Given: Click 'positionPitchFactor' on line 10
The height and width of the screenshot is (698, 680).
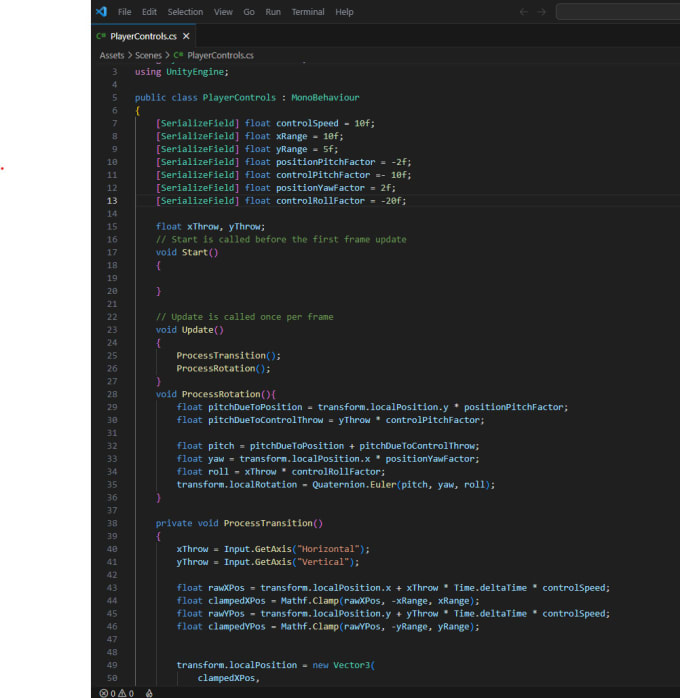Looking at the screenshot, I should (x=325, y=162).
